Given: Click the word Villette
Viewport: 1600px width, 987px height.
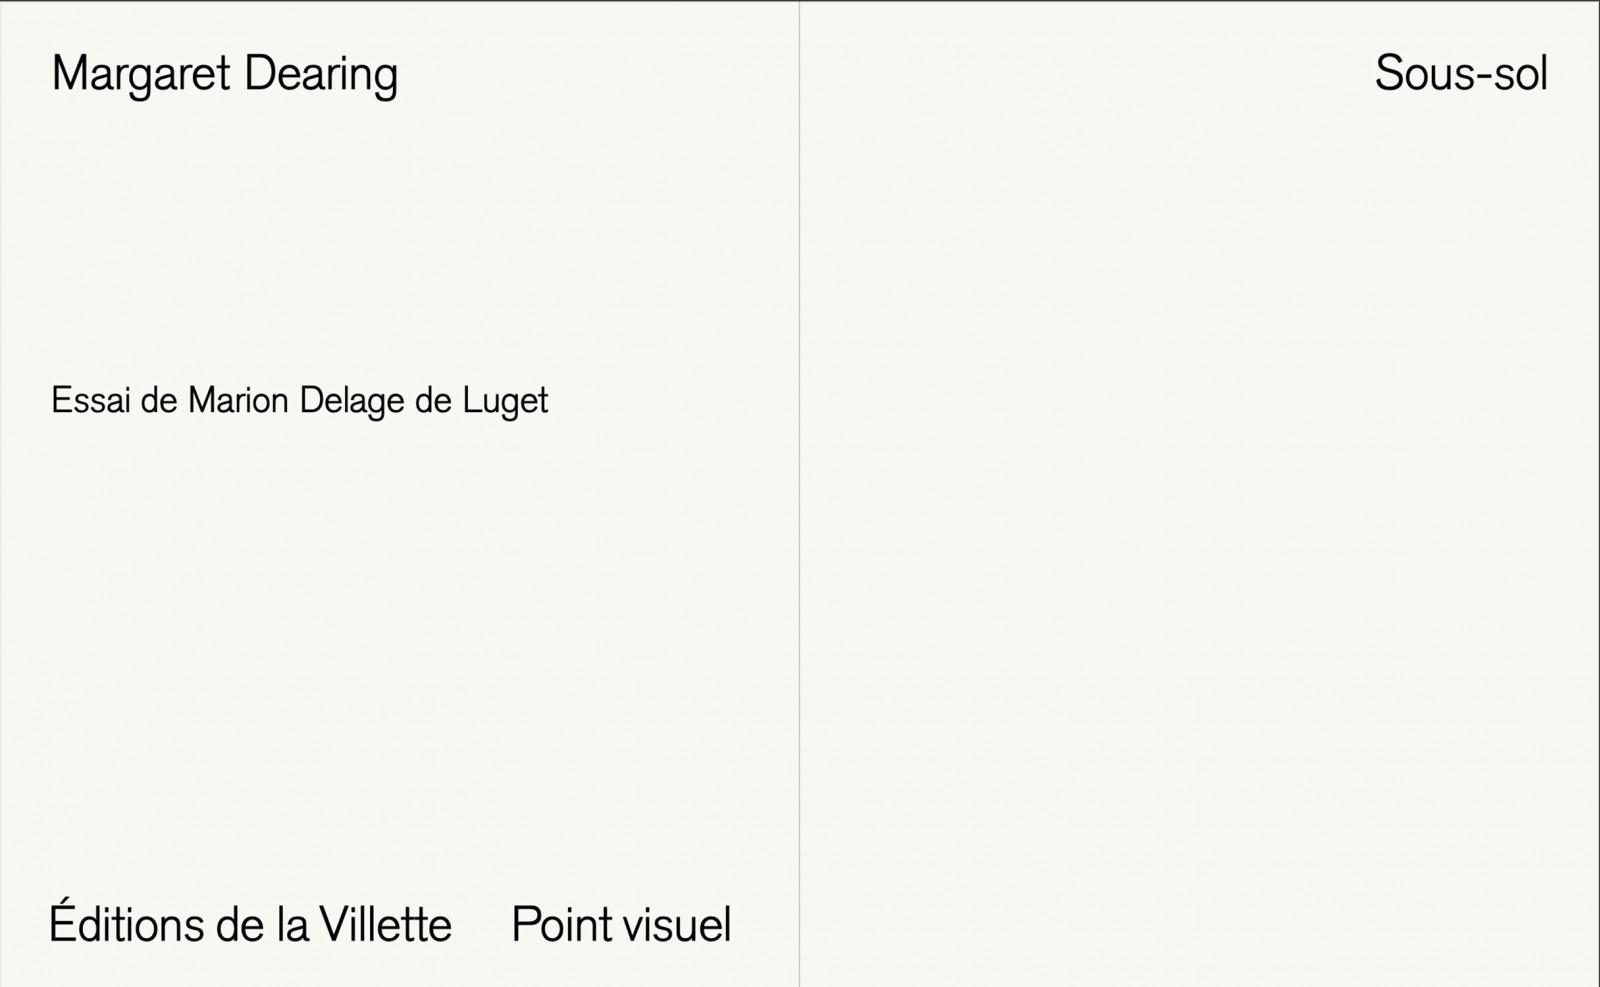Looking at the screenshot, I should point(385,925).
